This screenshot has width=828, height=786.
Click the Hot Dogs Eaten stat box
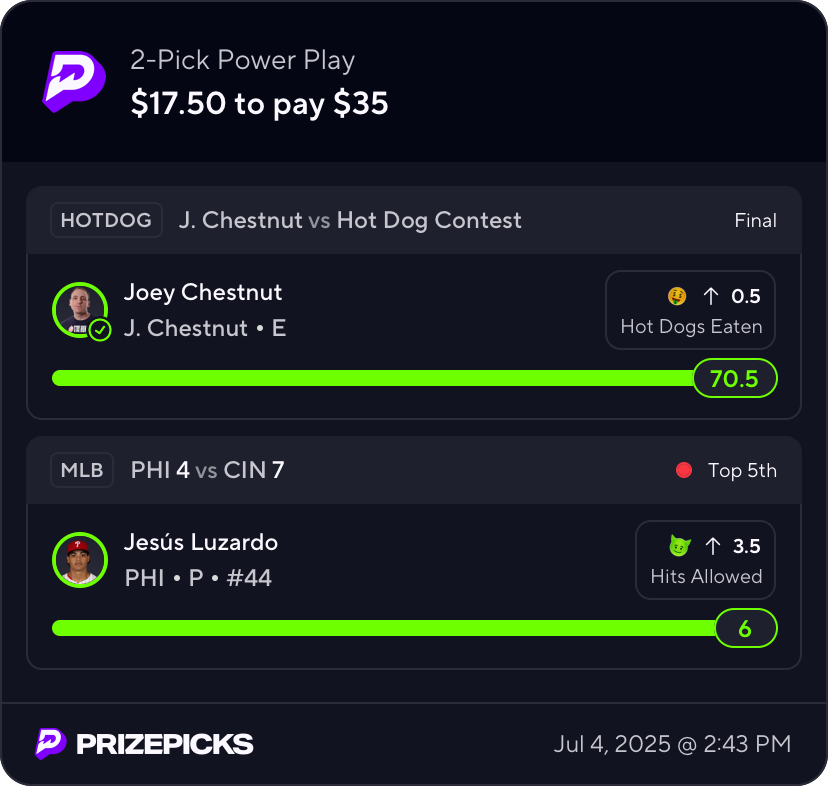click(690, 310)
